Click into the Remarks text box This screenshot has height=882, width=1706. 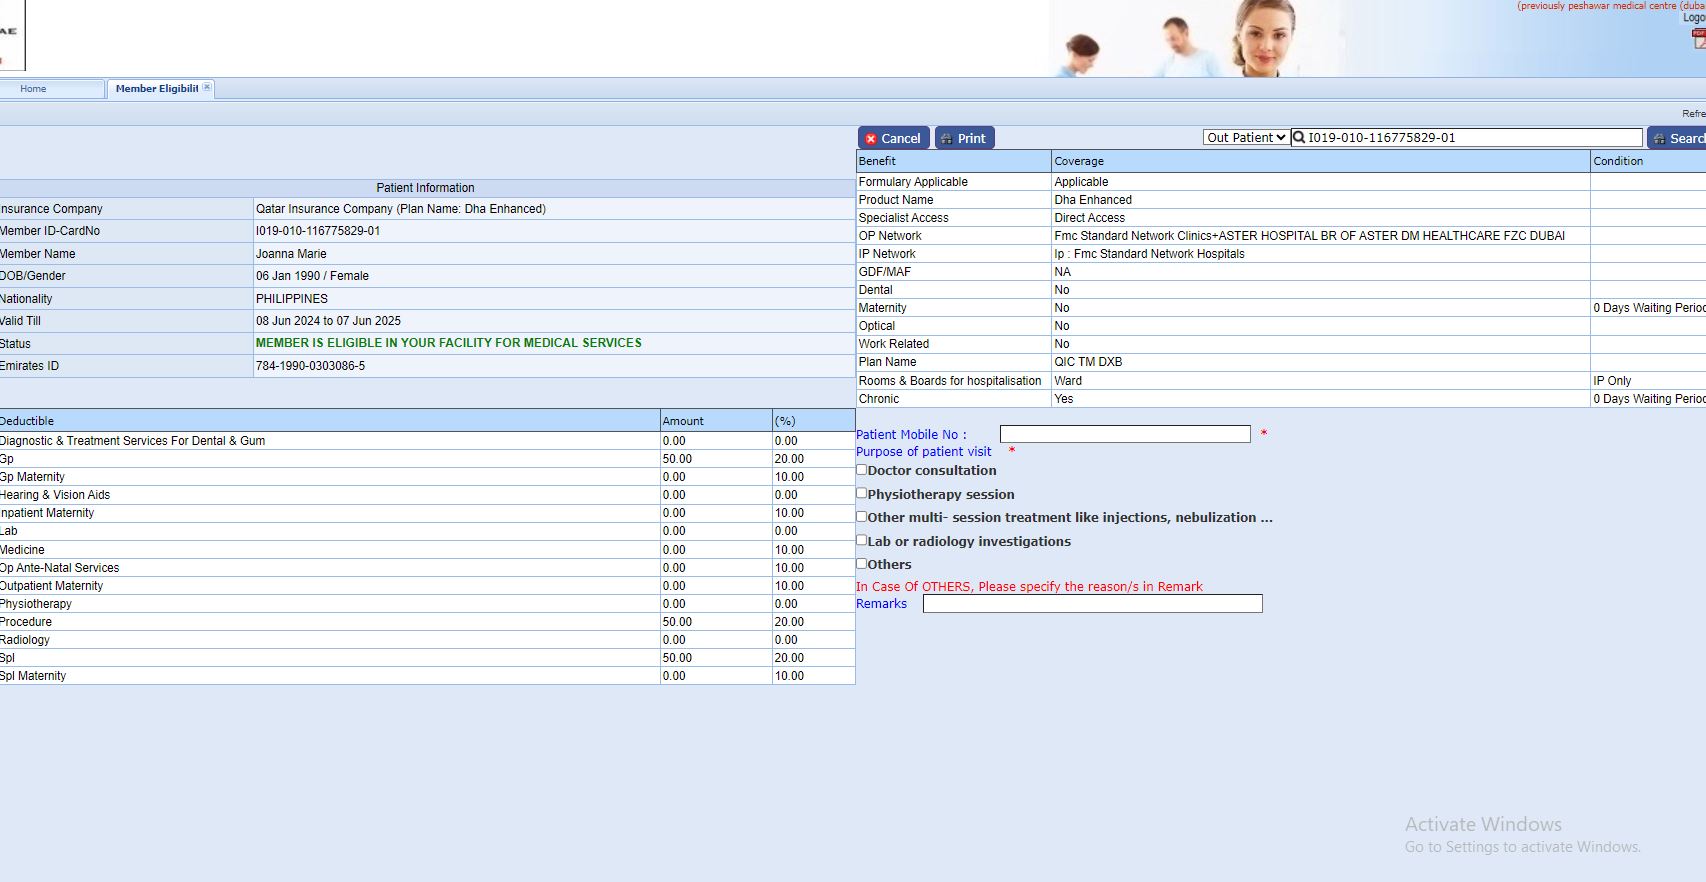pos(1092,604)
